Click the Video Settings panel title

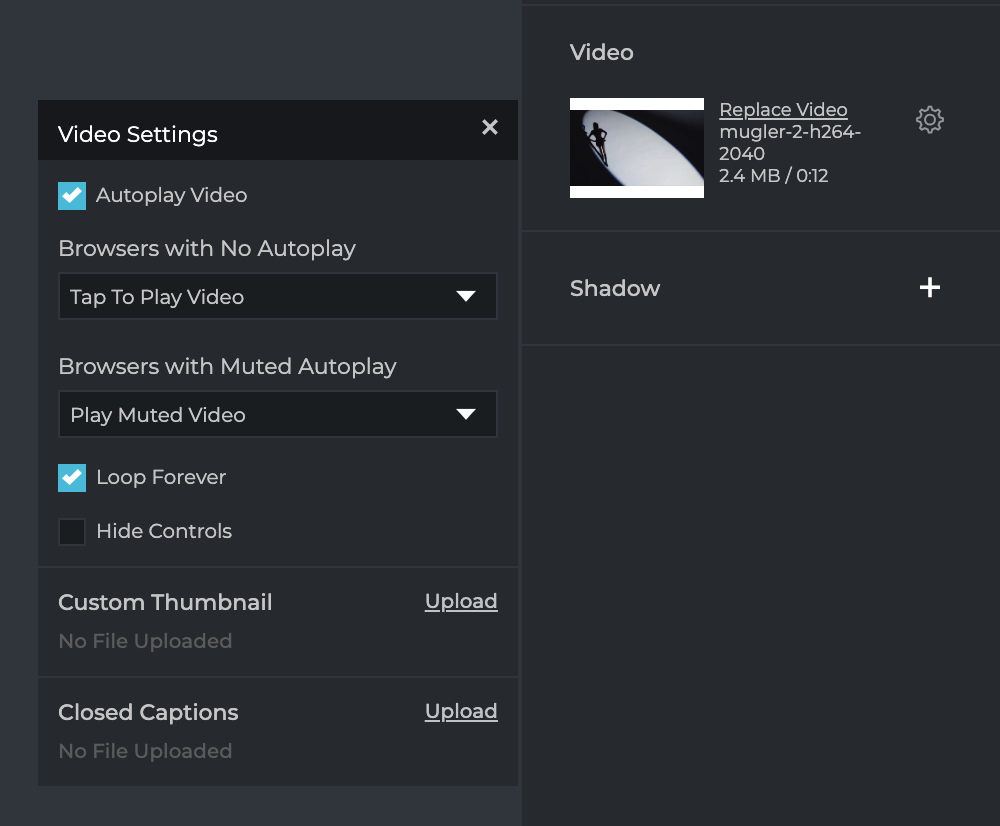click(138, 134)
